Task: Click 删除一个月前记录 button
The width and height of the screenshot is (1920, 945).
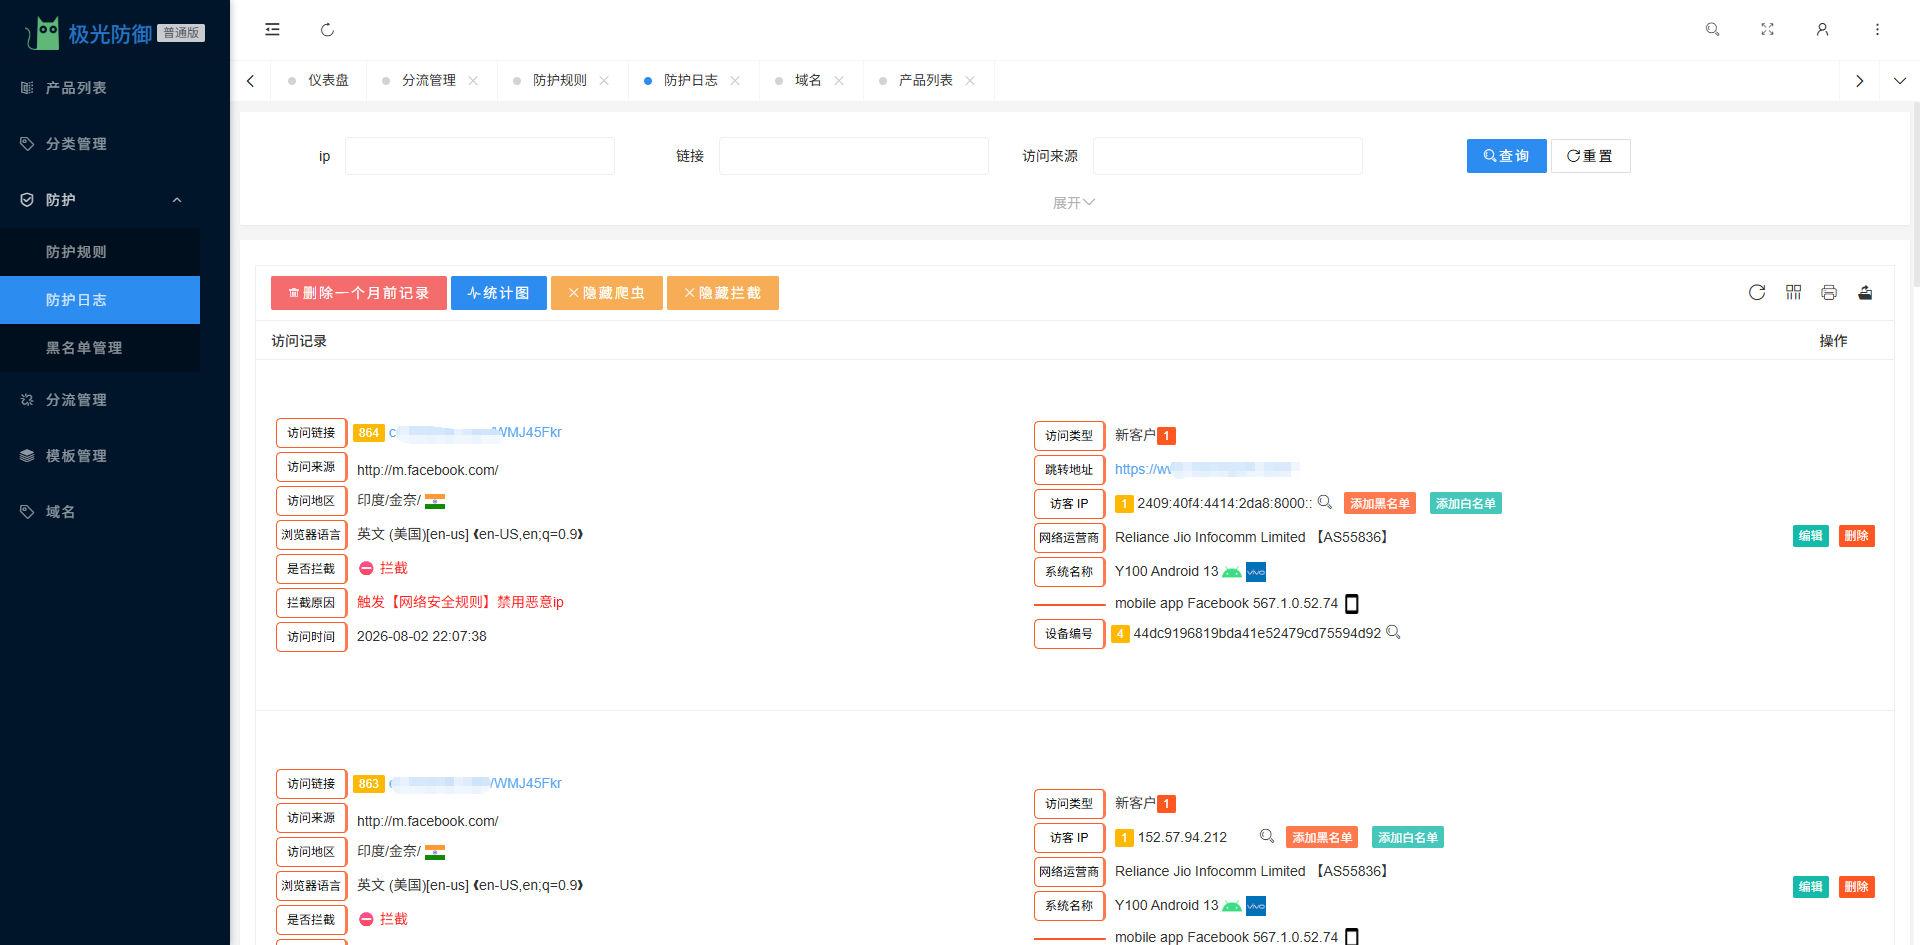Action: (359, 293)
